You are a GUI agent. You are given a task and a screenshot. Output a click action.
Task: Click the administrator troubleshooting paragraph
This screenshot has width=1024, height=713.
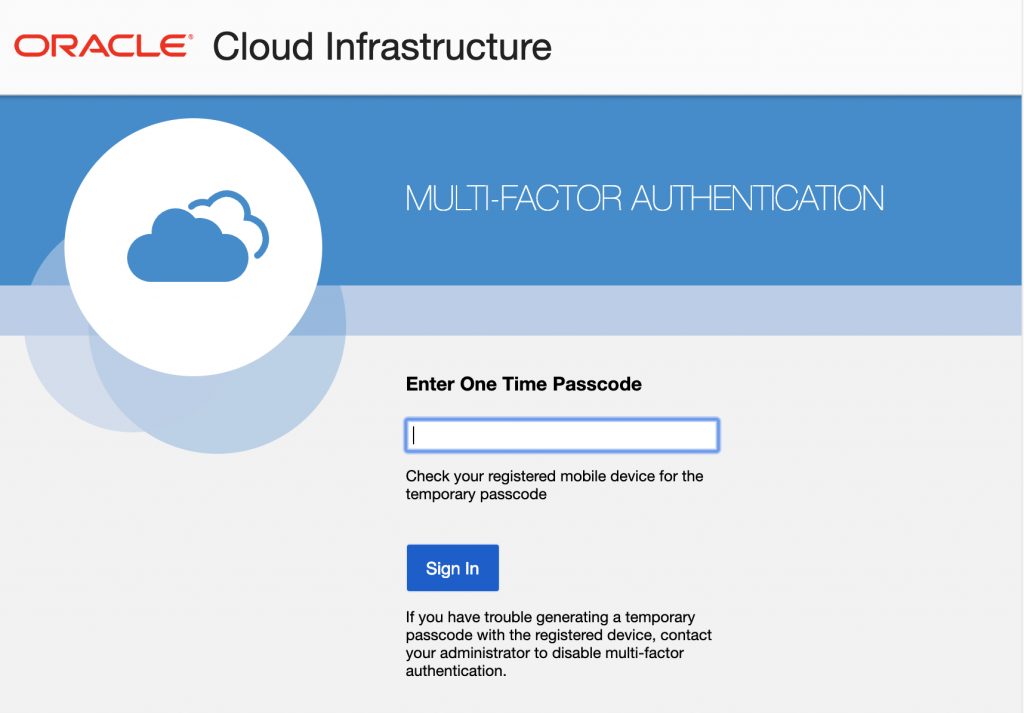[558, 644]
